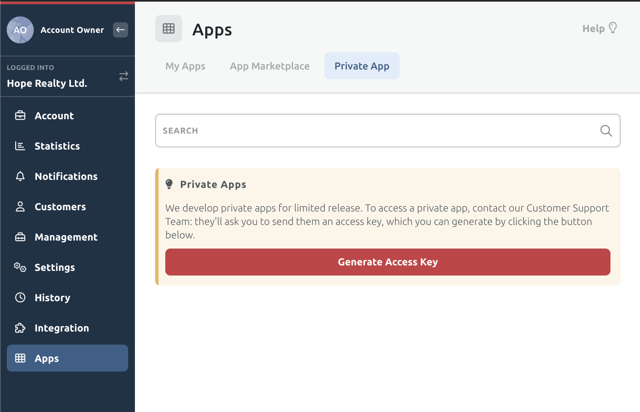Open Account in the sidebar
Viewport: 640px width, 412px height.
click(54, 116)
